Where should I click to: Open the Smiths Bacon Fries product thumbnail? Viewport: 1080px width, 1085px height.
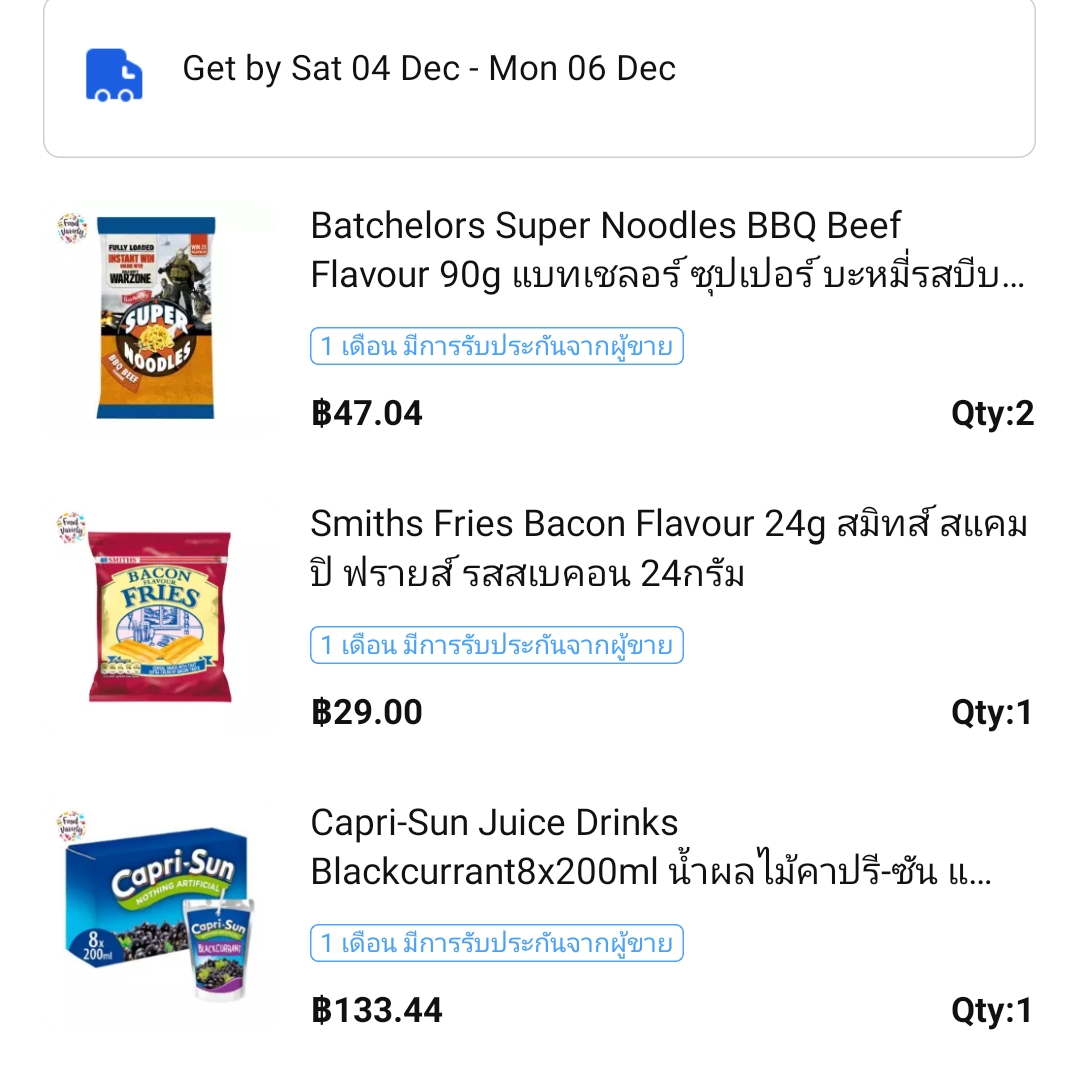(159, 617)
